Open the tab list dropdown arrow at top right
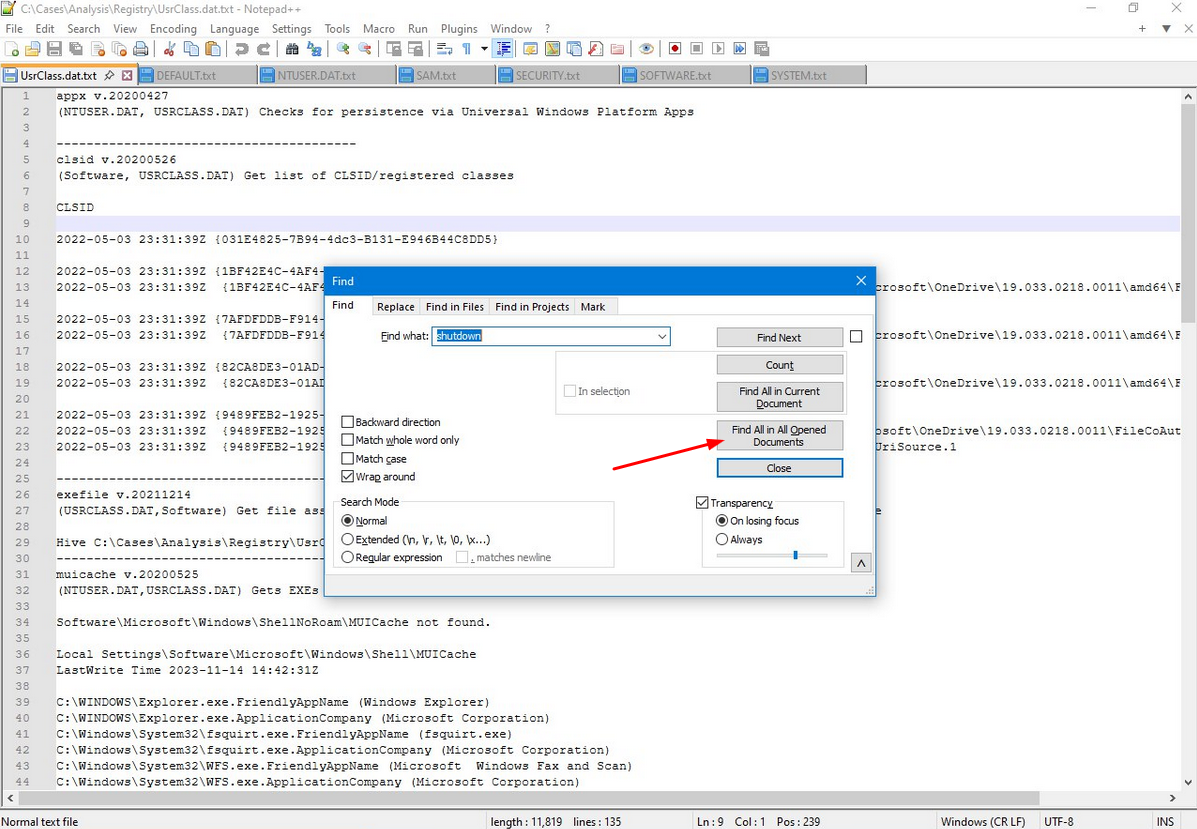The height and width of the screenshot is (829, 1197). [x=1166, y=29]
